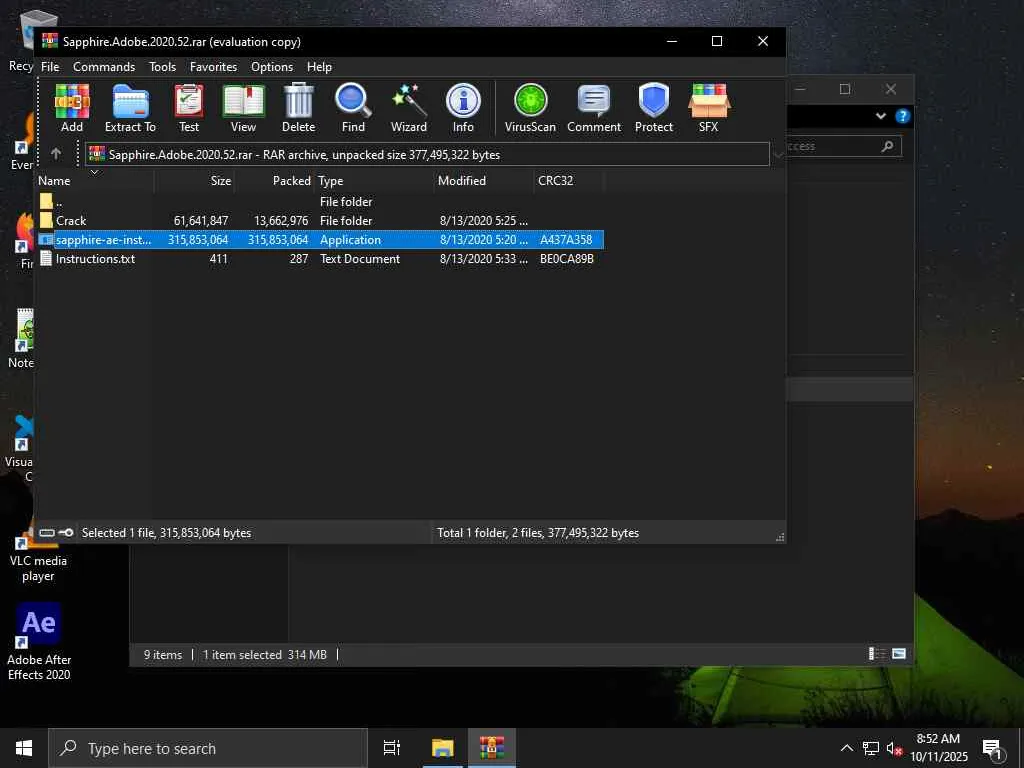Image resolution: width=1024 pixels, height=768 pixels.
Task: Select the parent '..' folder entry
Action: coord(320,202)
